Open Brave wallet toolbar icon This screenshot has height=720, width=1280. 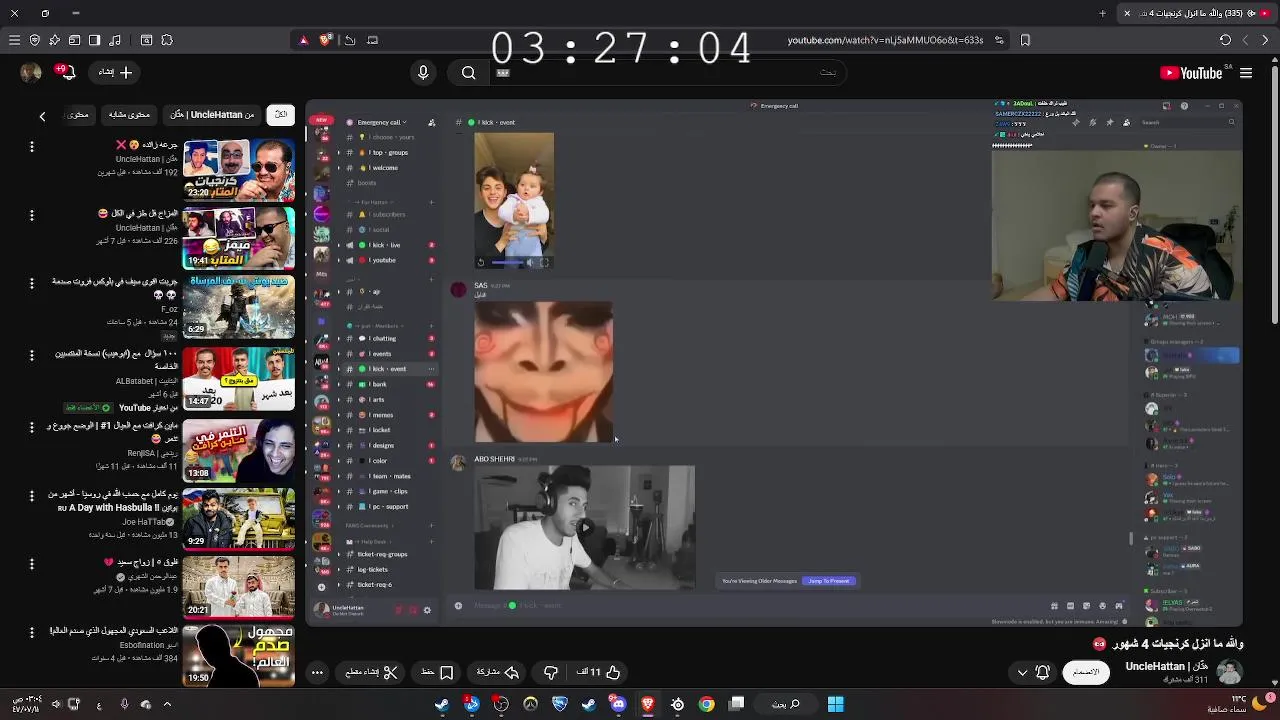coord(74,40)
